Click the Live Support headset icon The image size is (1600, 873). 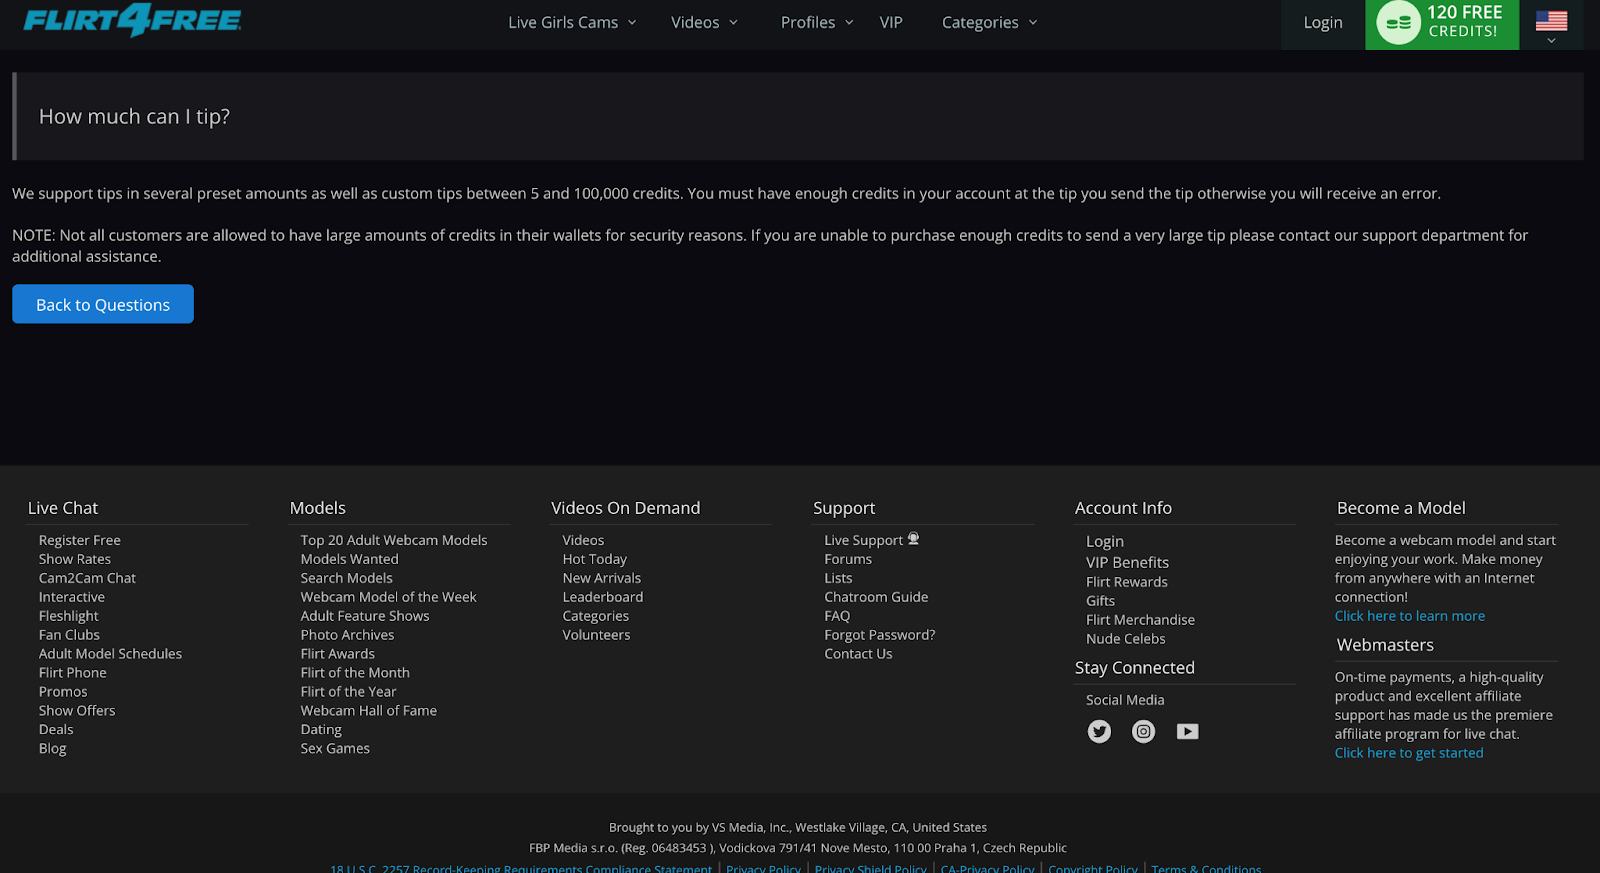point(913,539)
